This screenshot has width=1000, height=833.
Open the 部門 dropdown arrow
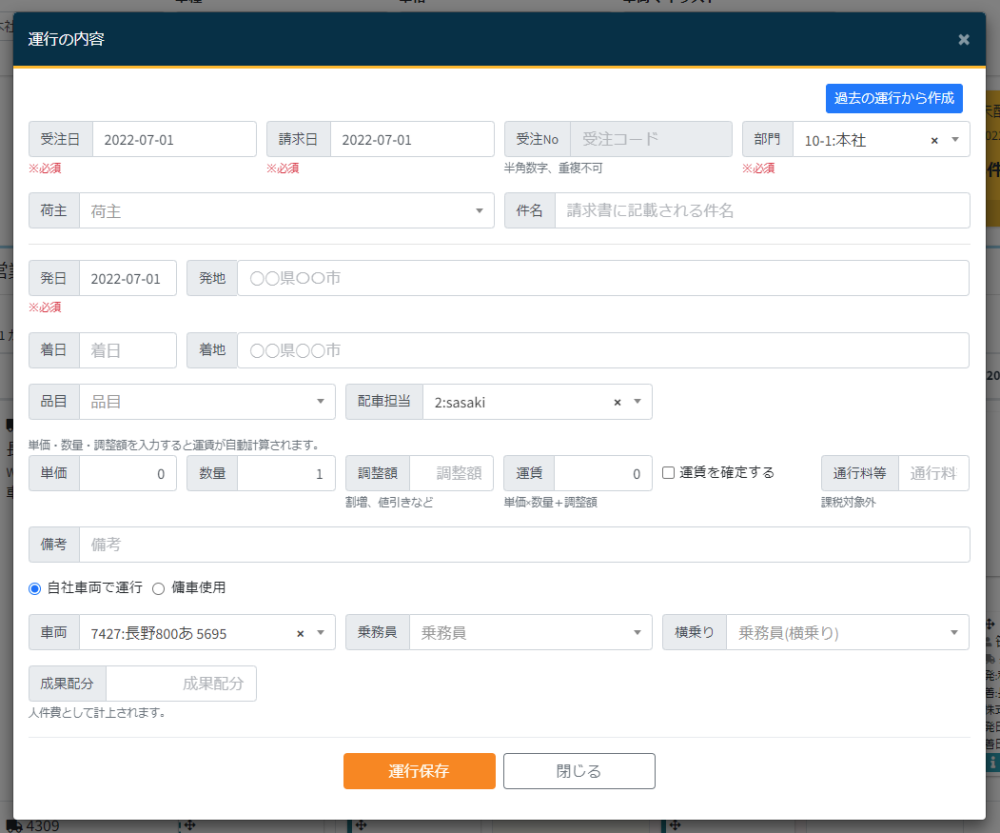pyautogui.click(x=954, y=140)
